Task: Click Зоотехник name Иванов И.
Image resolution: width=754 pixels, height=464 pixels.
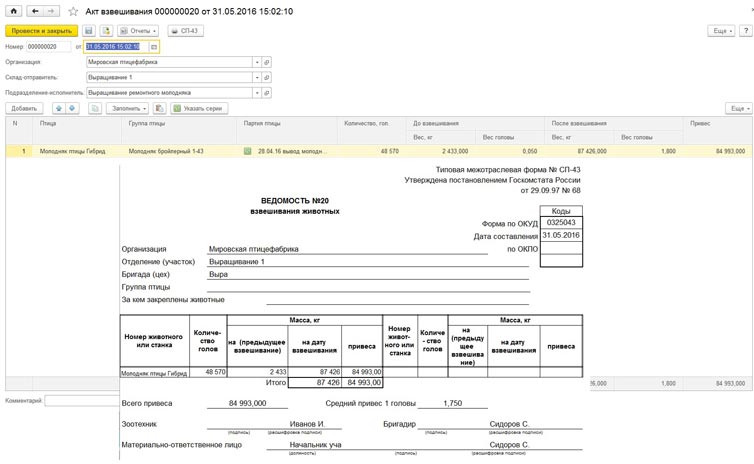Action: (307, 424)
